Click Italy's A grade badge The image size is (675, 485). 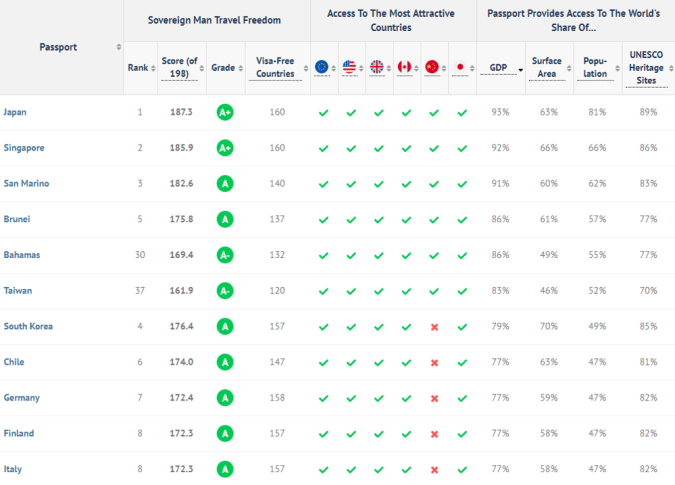click(x=225, y=470)
